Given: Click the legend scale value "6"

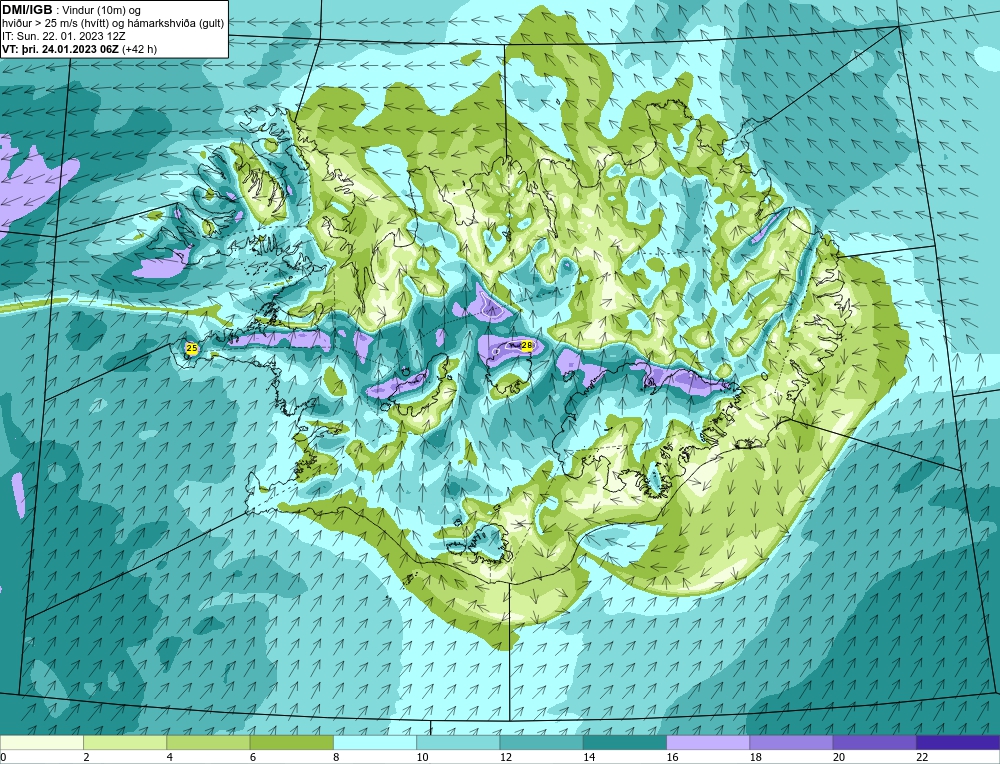Looking at the screenshot, I should pyautogui.click(x=253, y=757).
